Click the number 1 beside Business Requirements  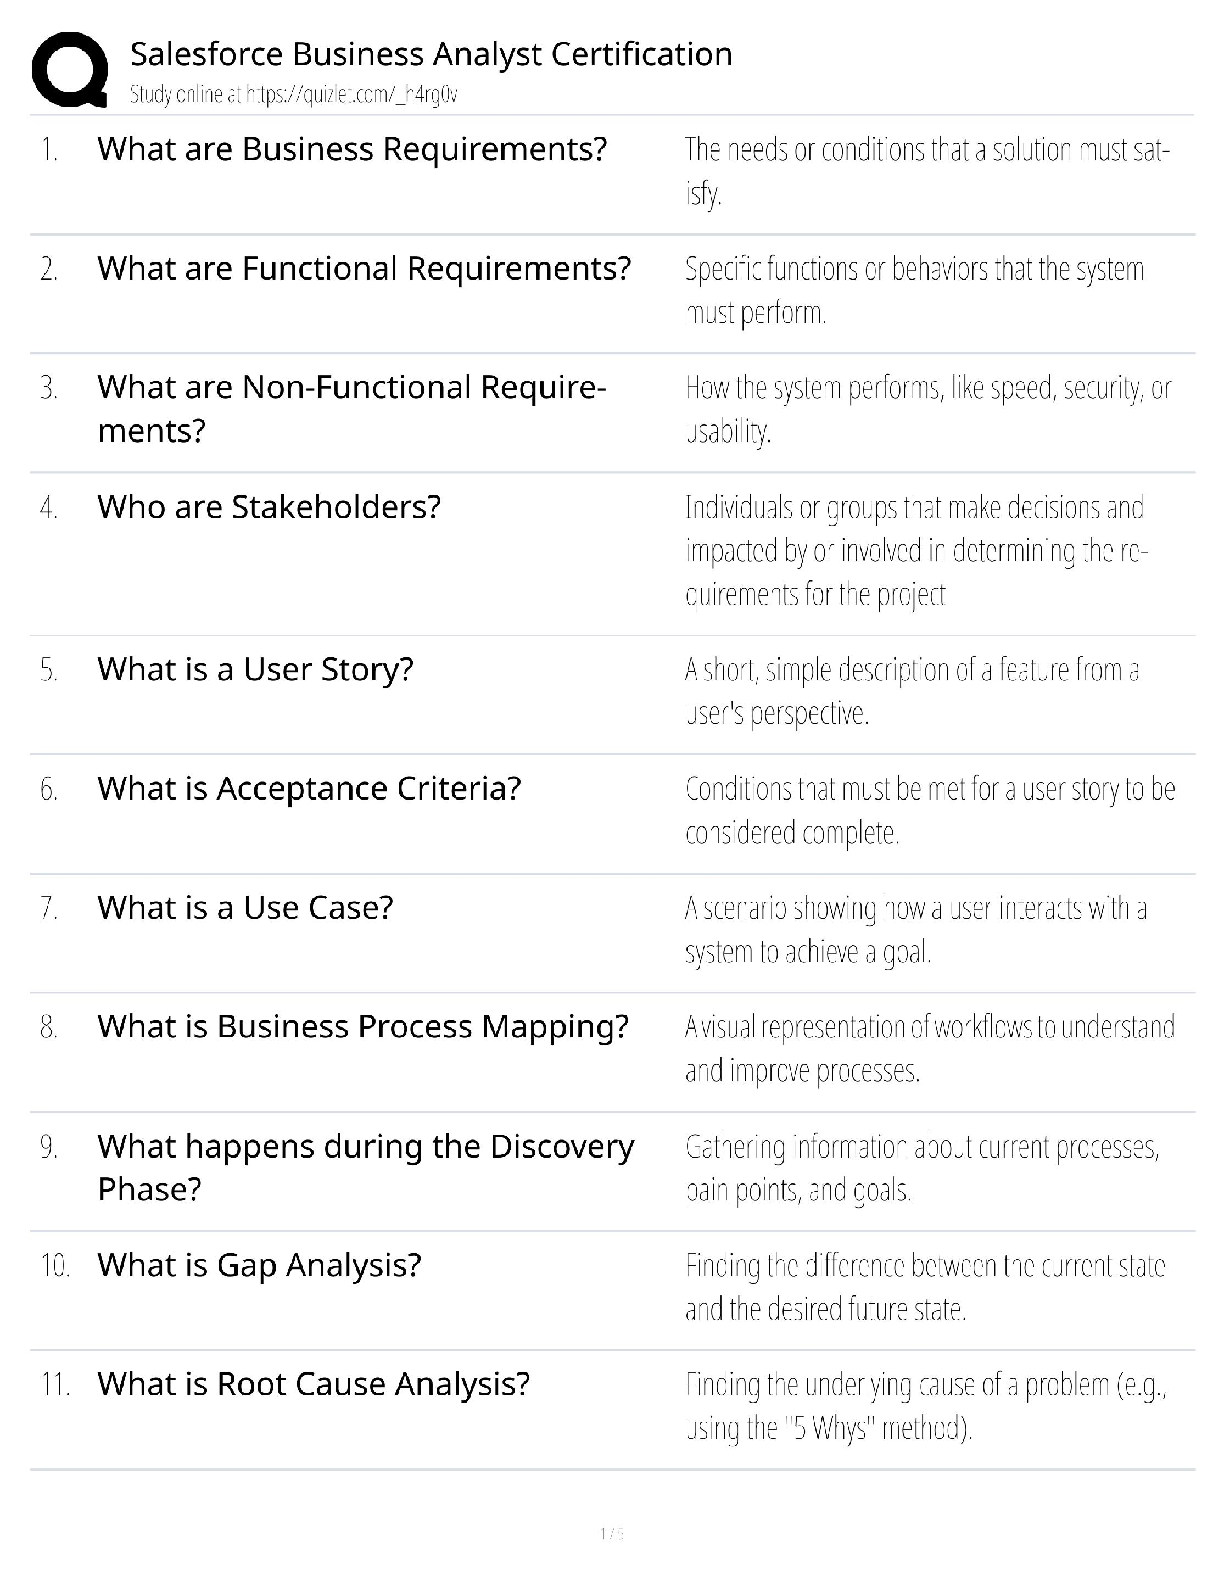(49, 150)
